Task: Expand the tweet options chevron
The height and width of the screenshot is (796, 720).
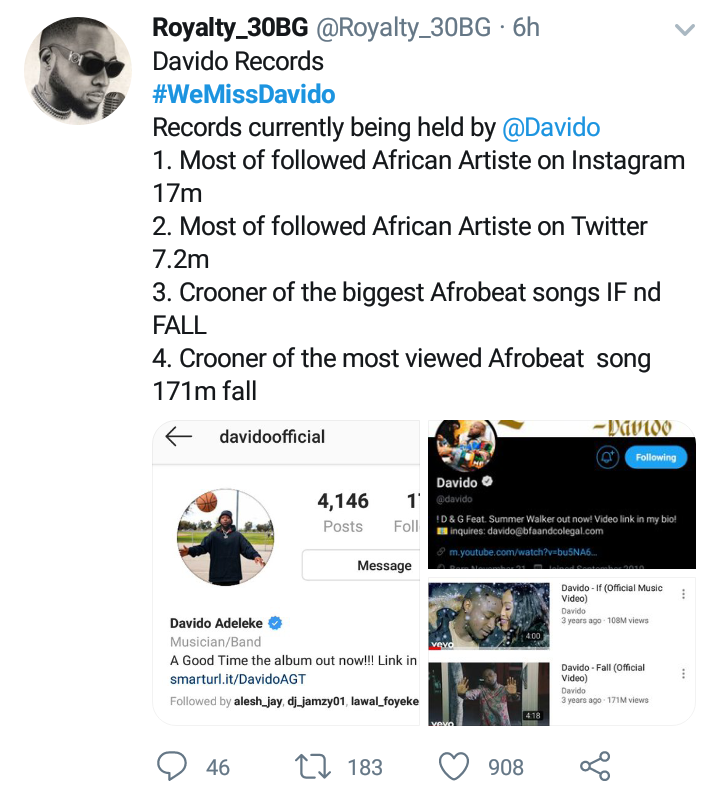Action: [x=685, y=31]
